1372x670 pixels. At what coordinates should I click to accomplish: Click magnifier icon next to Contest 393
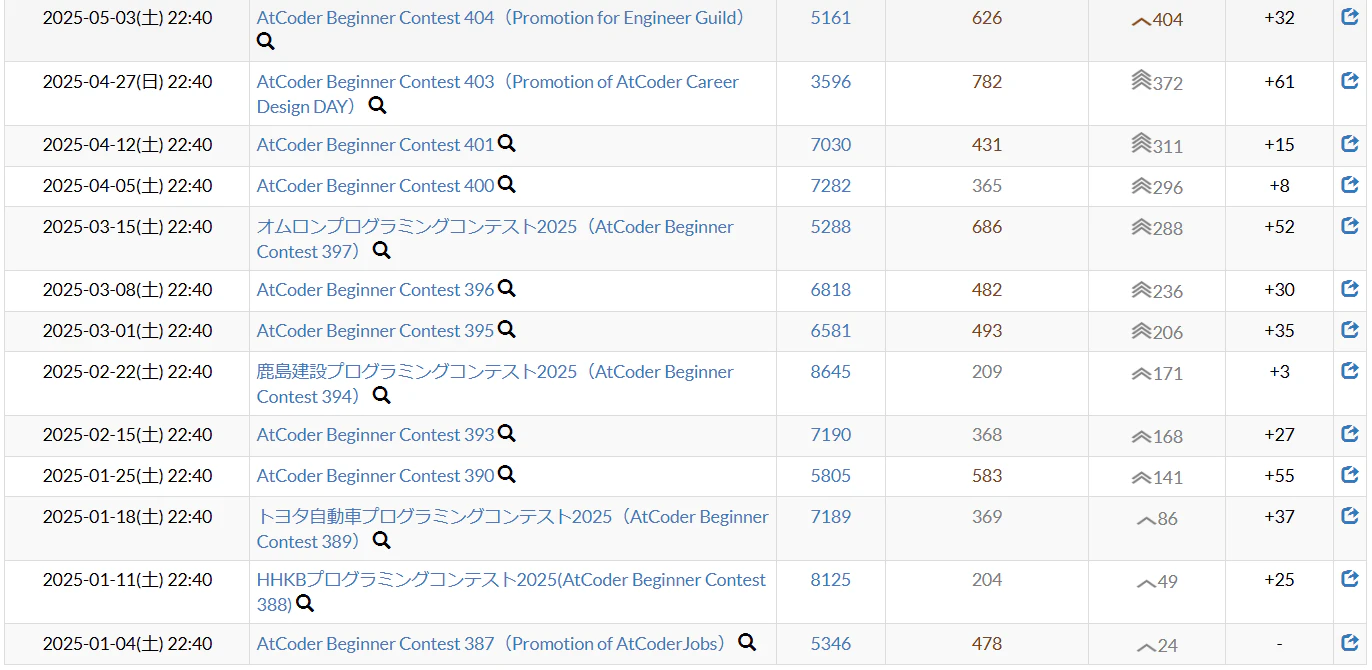point(507,434)
